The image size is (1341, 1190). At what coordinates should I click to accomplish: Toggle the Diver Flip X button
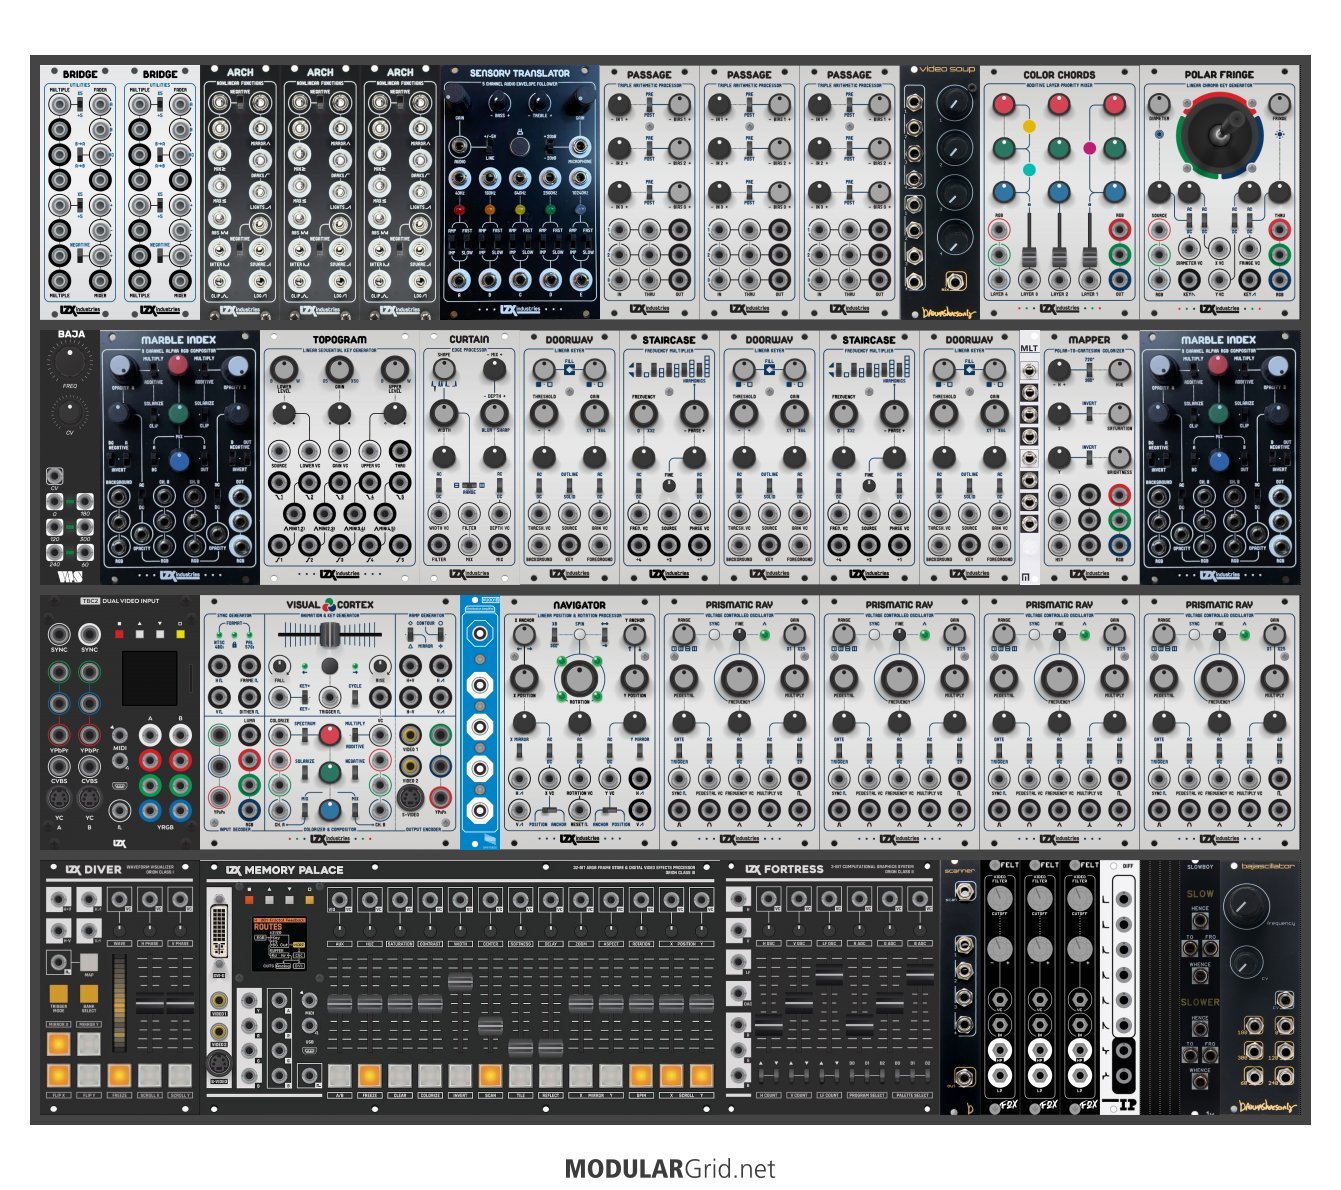[x=59, y=1076]
